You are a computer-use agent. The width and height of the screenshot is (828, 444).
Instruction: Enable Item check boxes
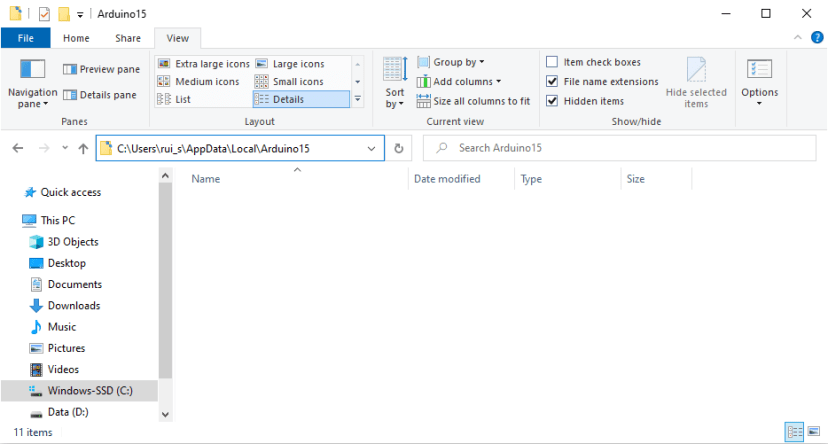(552, 62)
